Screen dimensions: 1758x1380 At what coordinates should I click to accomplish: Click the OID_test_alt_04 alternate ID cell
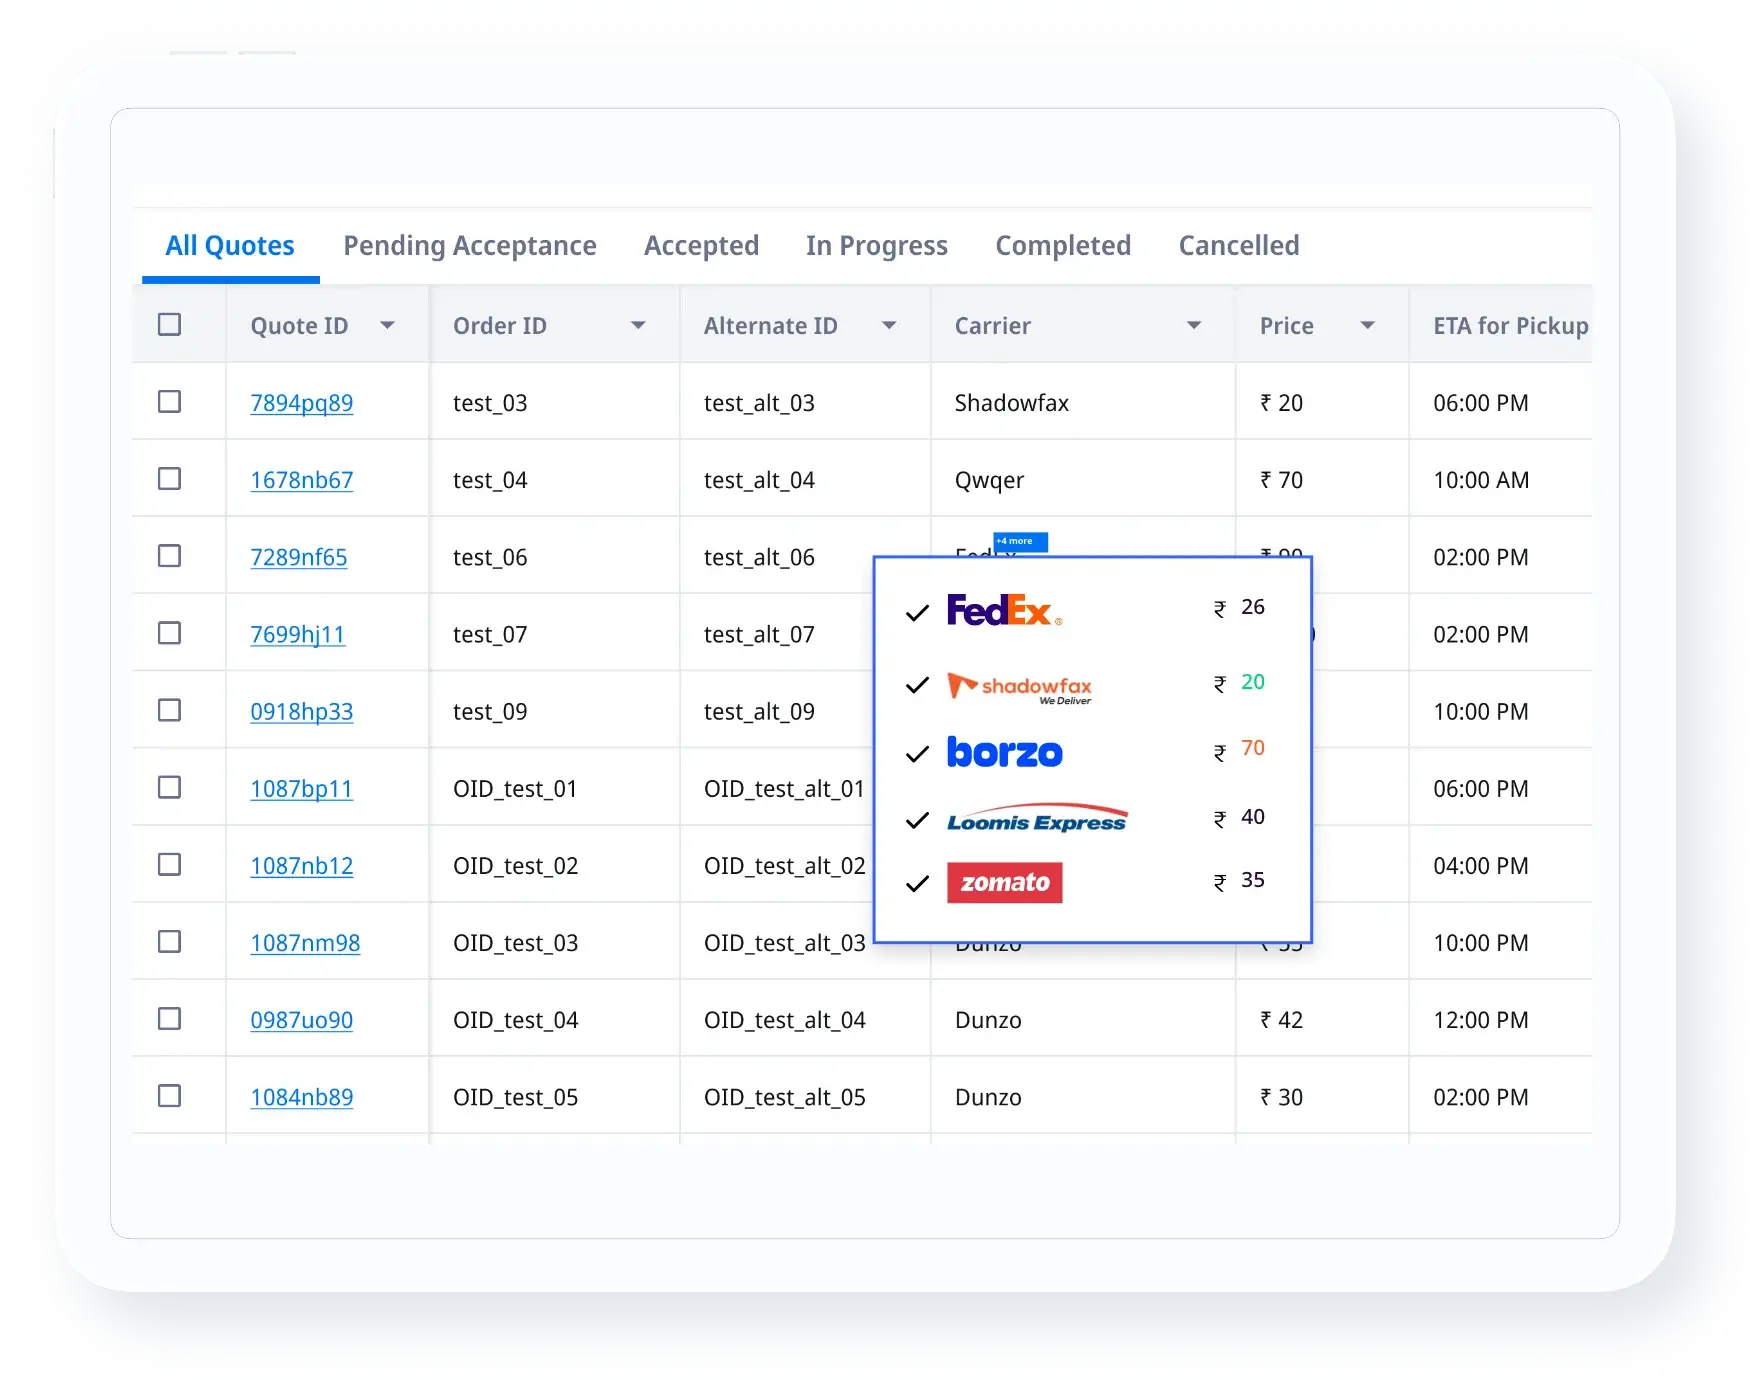tap(784, 1020)
